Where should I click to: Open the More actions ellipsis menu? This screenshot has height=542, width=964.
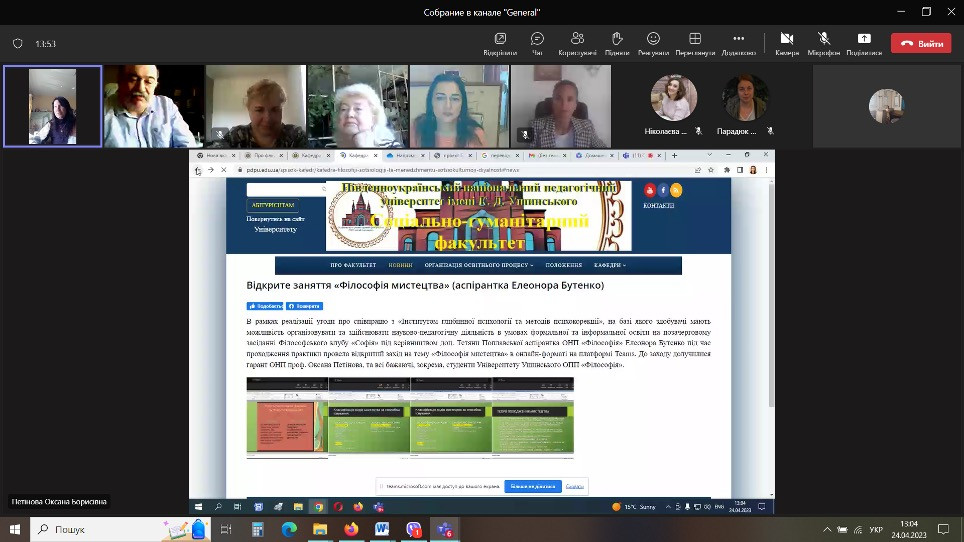[738, 43]
